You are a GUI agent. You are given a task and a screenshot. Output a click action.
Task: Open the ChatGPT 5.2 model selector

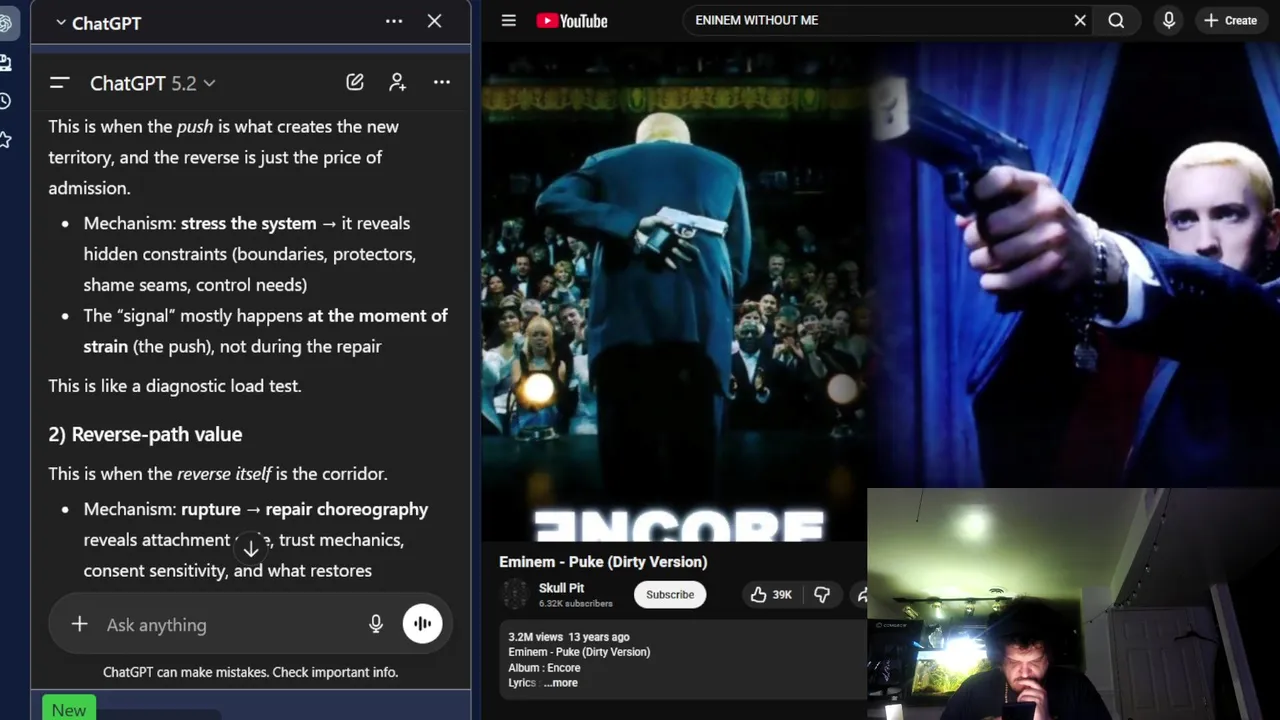pos(152,83)
